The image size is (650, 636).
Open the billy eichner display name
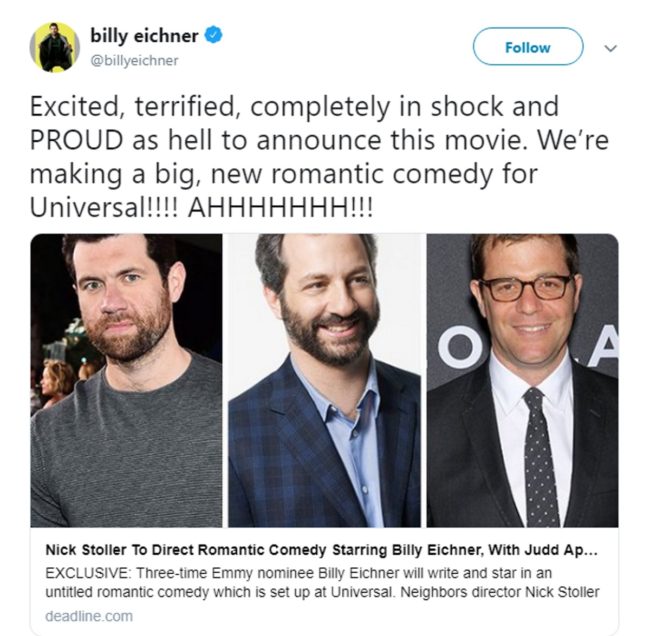tap(144, 36)
